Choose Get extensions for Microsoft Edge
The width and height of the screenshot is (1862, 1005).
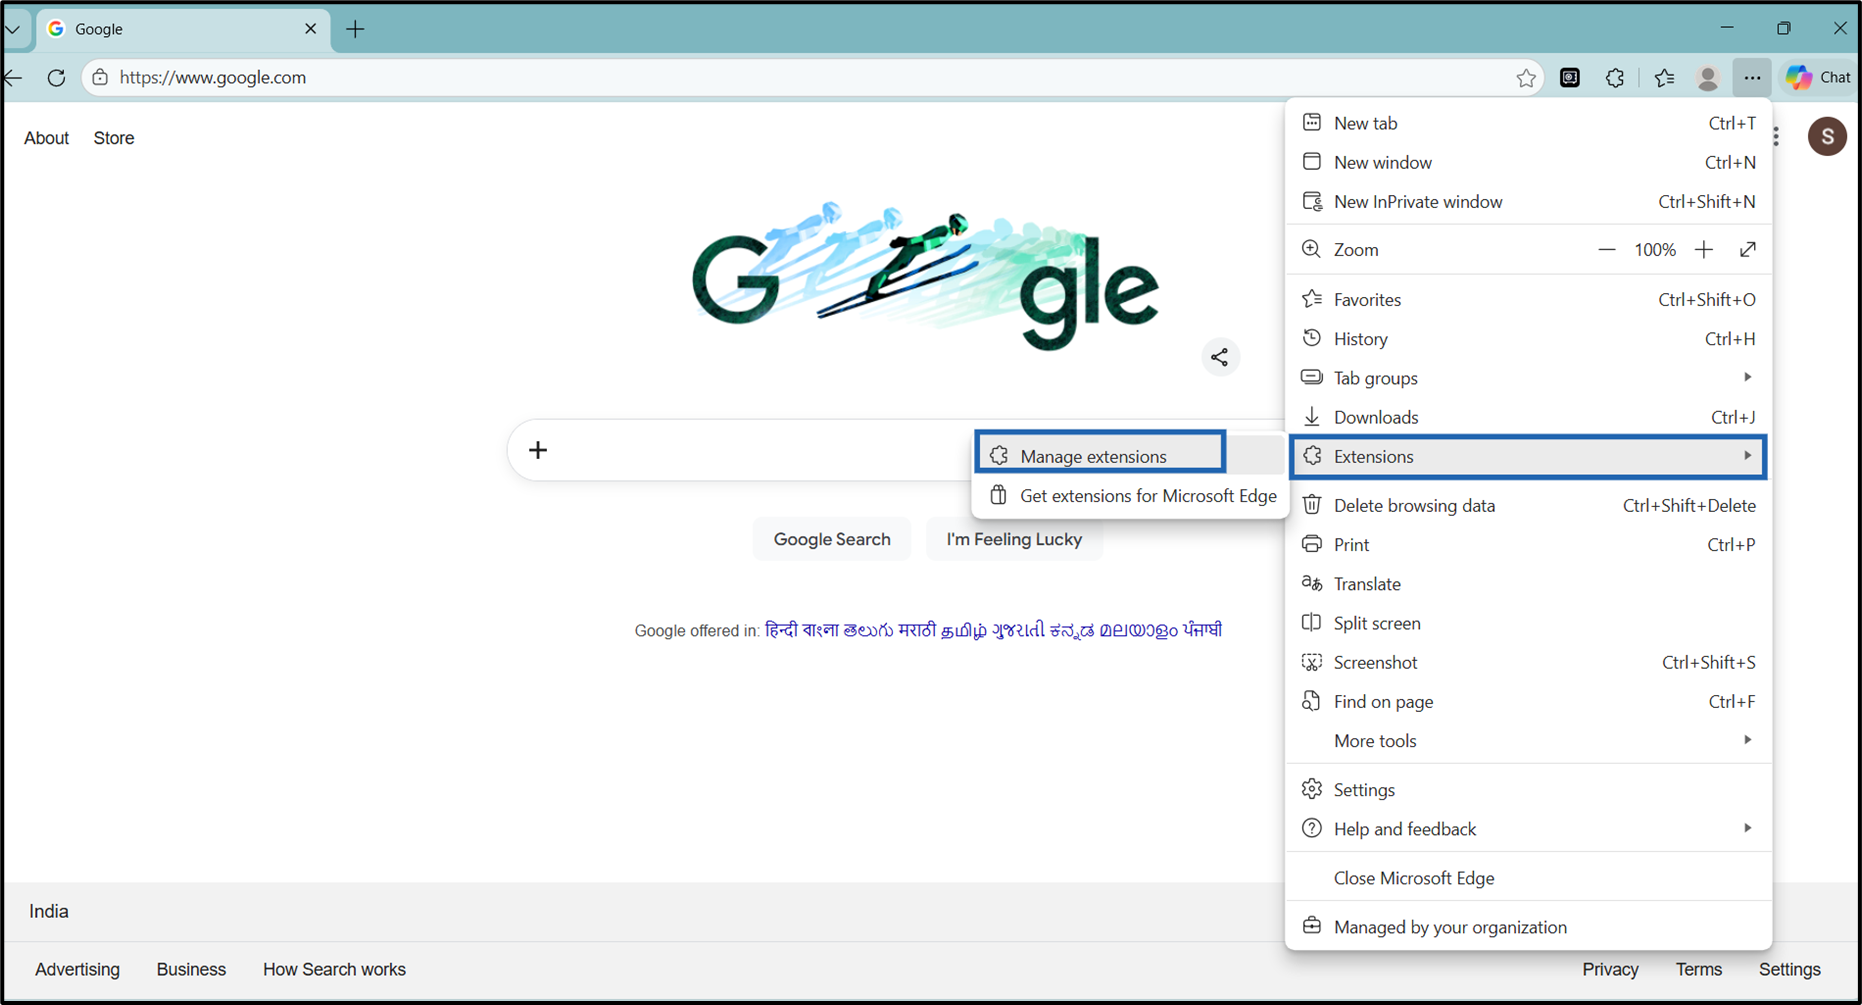tap(1131, 496)
